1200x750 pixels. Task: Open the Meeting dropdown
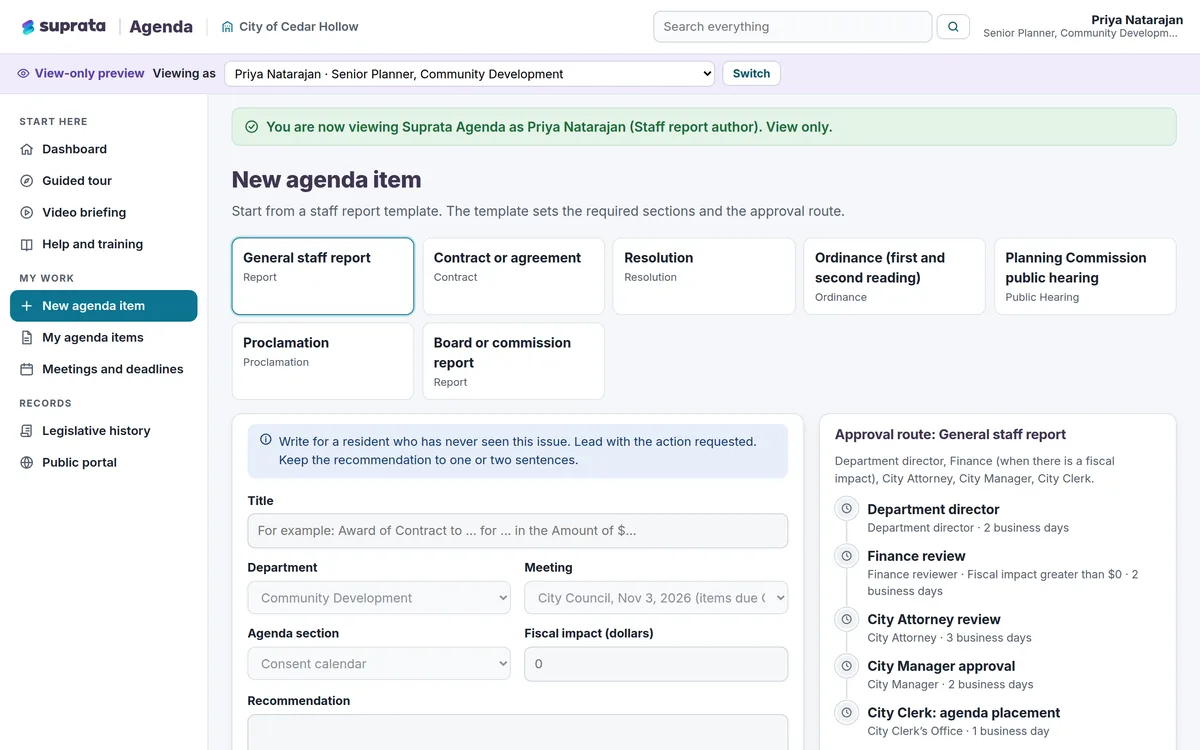(656, 598)
